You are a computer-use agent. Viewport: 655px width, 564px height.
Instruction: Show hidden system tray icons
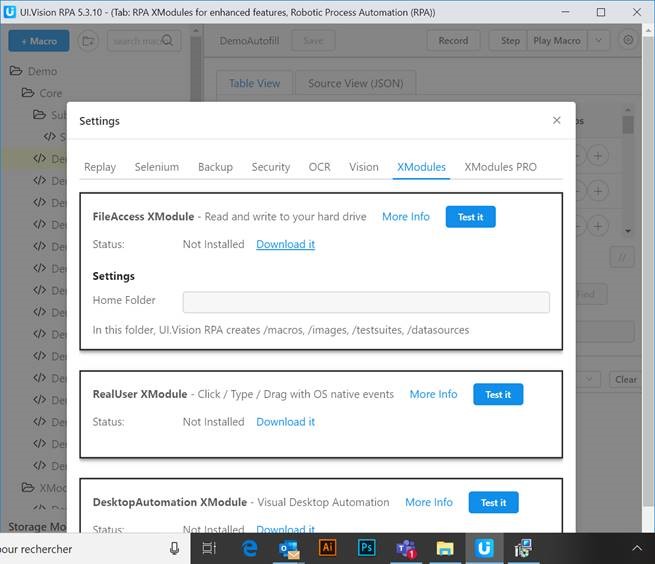coord(637,548)
